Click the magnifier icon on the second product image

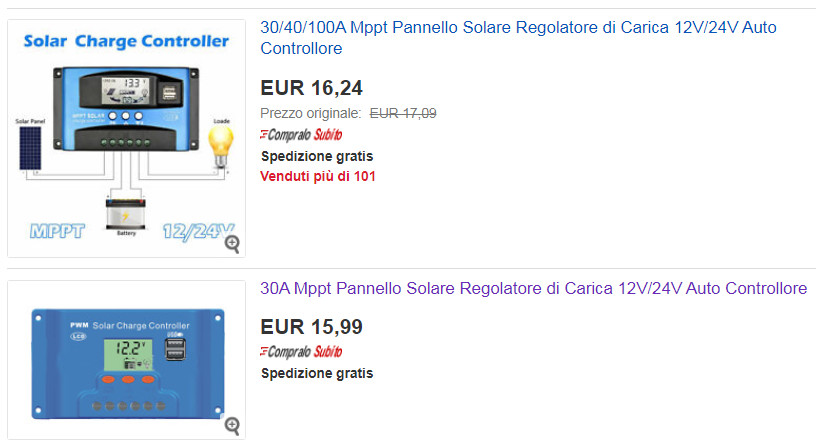click(232, 426)
